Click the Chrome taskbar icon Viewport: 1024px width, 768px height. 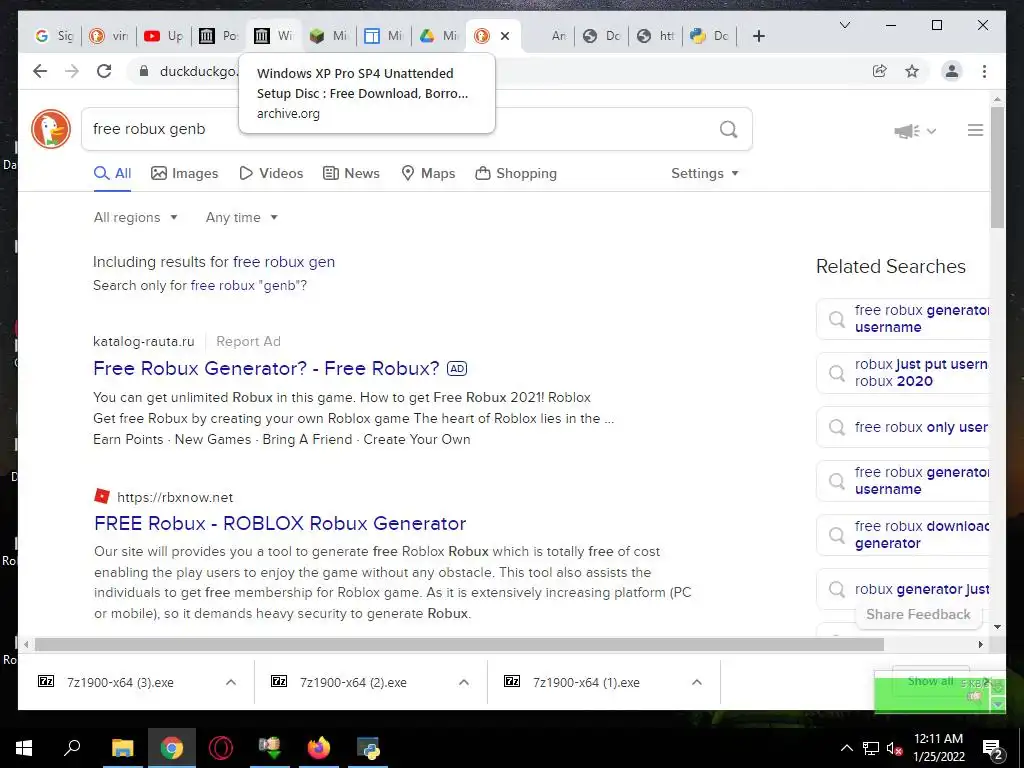point(172,748)
